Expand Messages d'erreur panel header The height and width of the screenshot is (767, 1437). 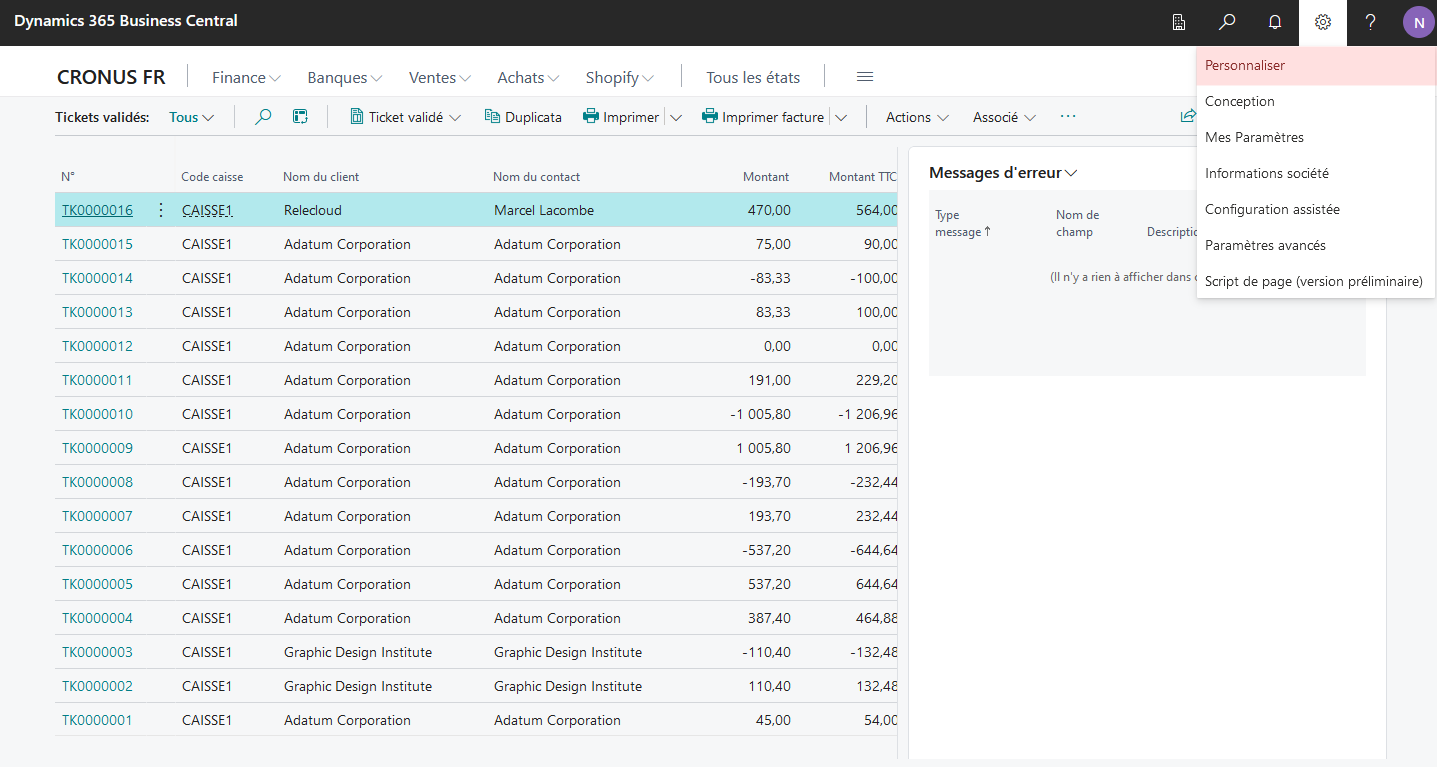click(1003, 172)
